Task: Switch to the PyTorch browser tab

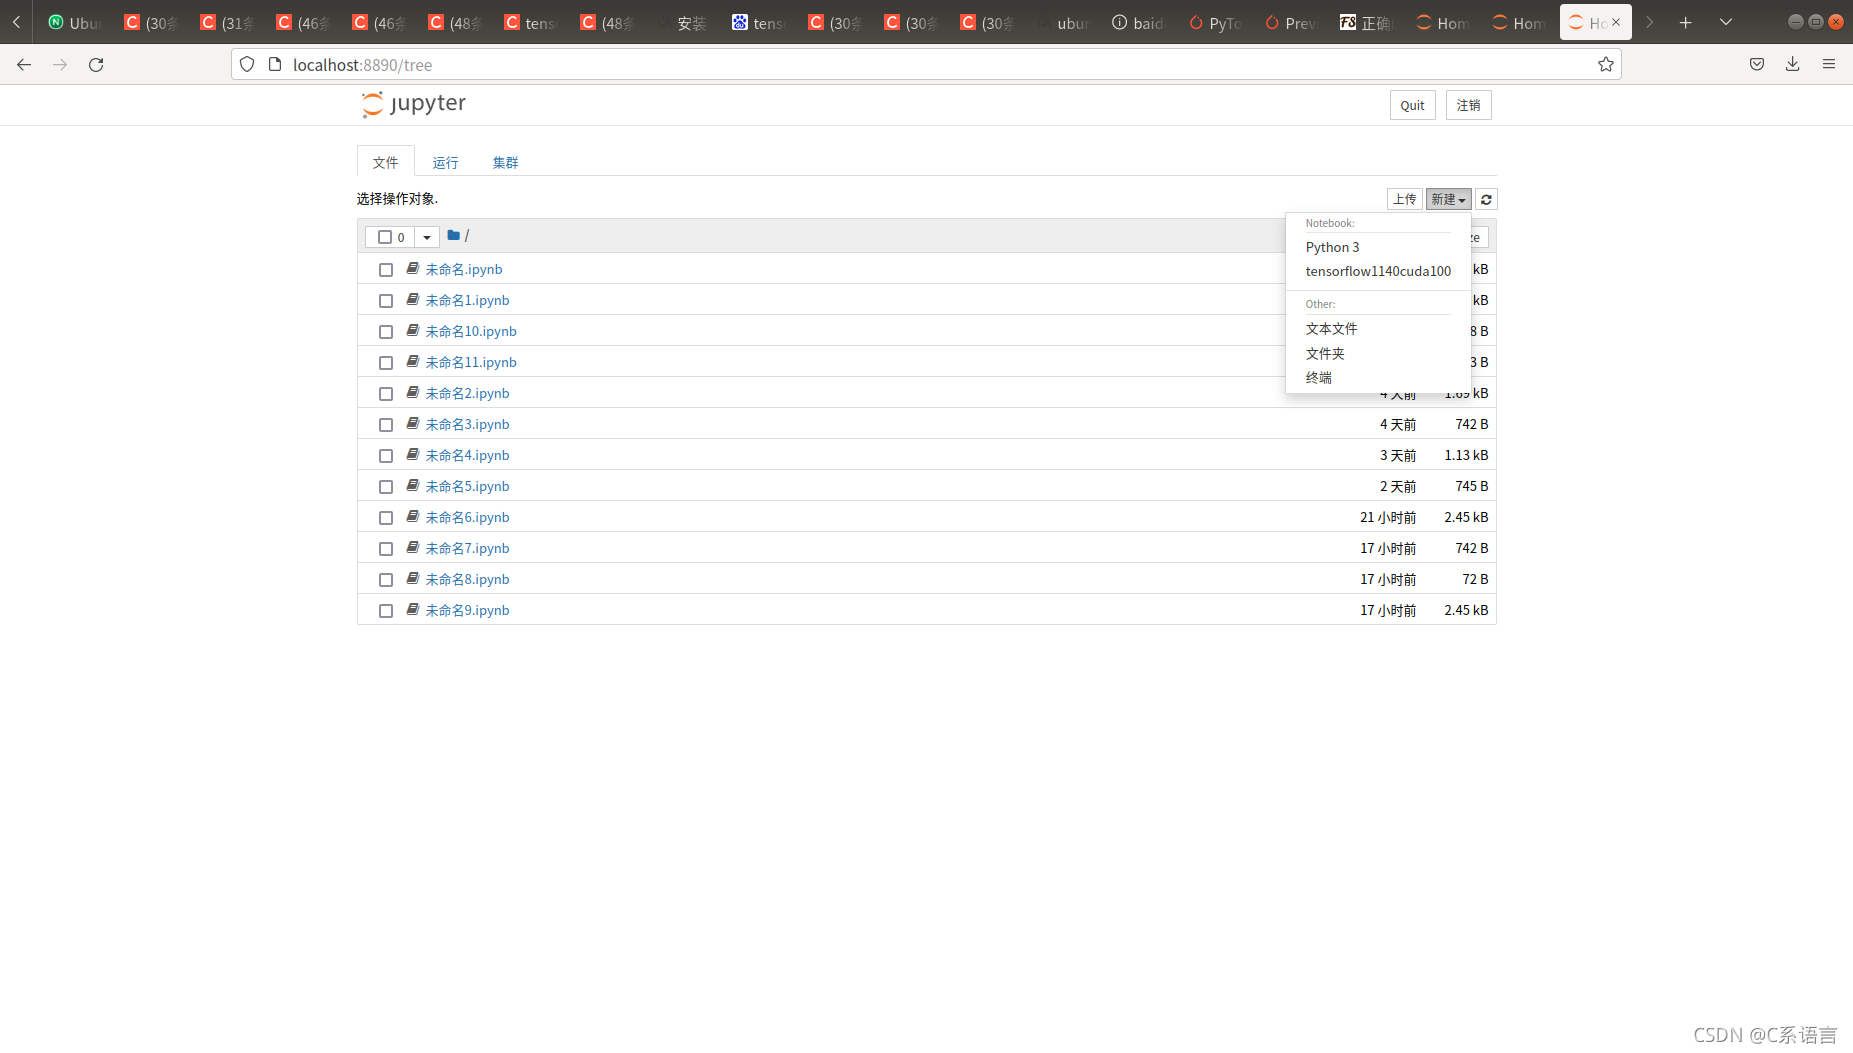Action: pyautogui.click(x=1216, y=22)
